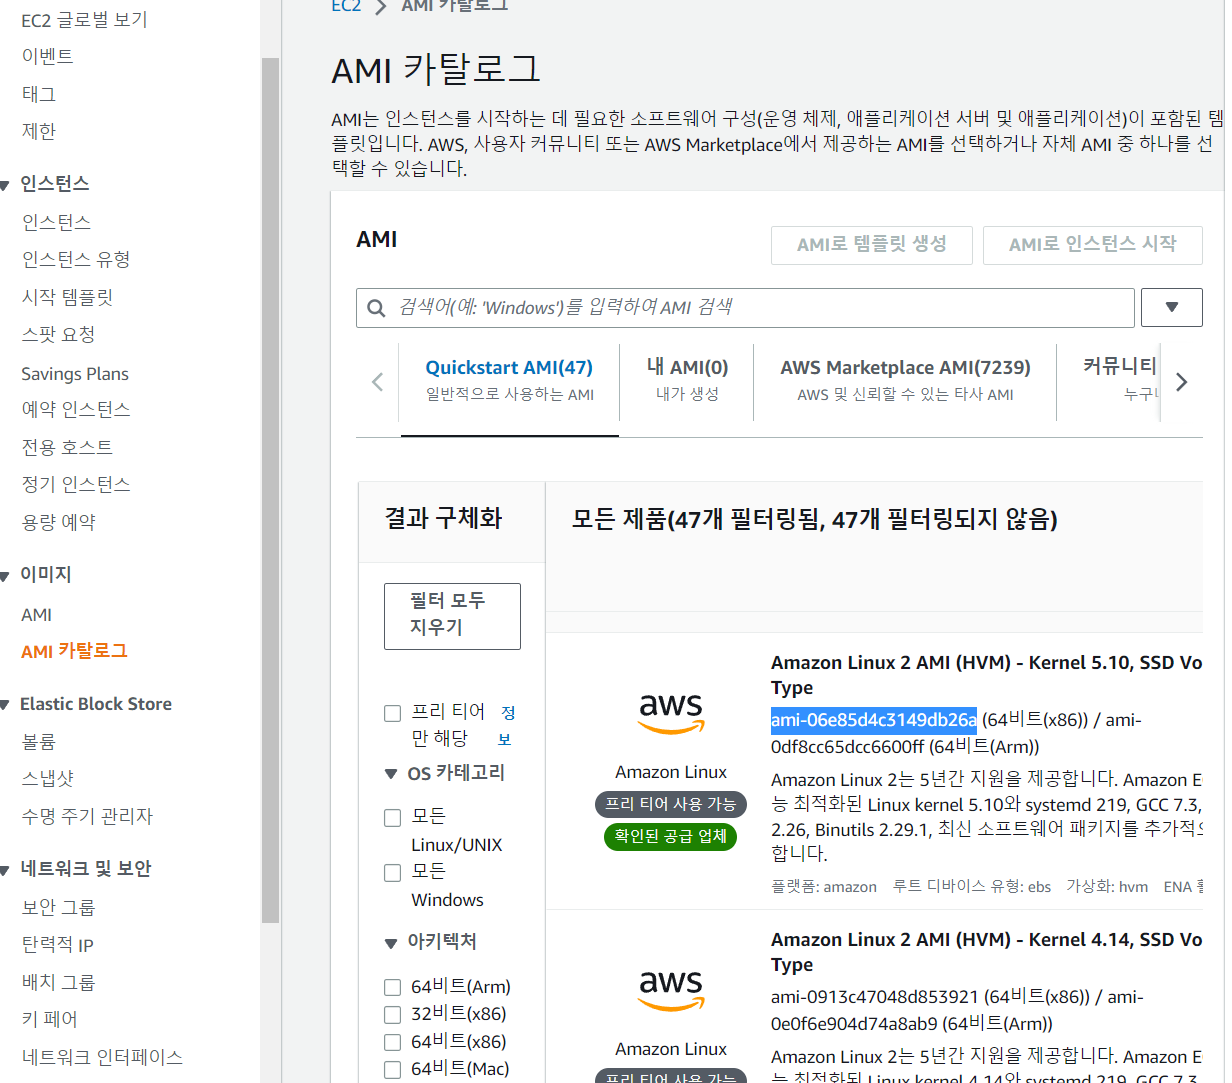Open 스팟 요청 in sidebar
Screen dimensions: 1232x1083
point(58,334)
